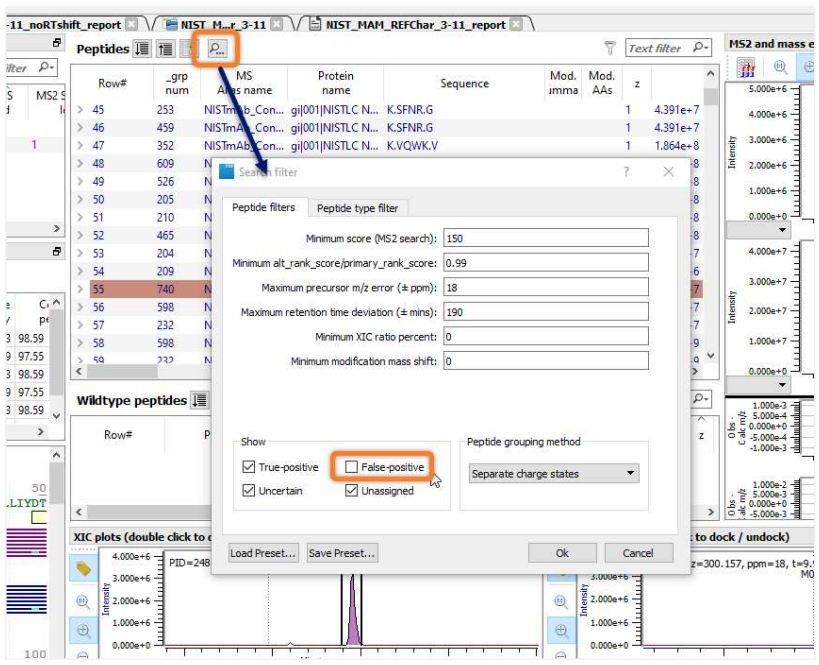Enable the False-positive checkbox

point(352,466)
